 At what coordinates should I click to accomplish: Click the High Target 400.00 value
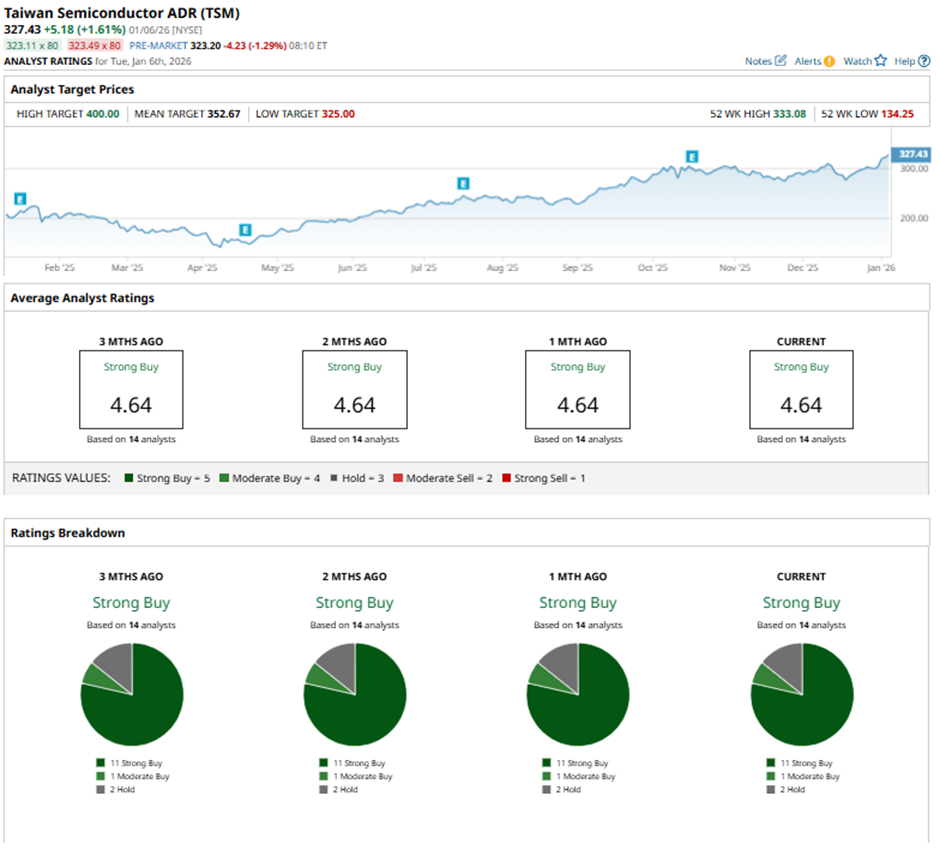pos(101,114)
